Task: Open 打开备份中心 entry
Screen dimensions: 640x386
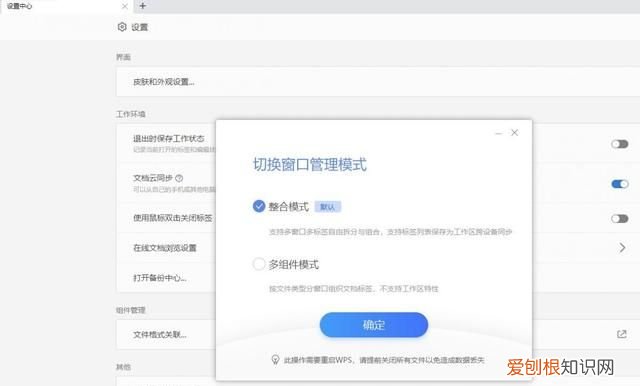Action: point(160,278)
